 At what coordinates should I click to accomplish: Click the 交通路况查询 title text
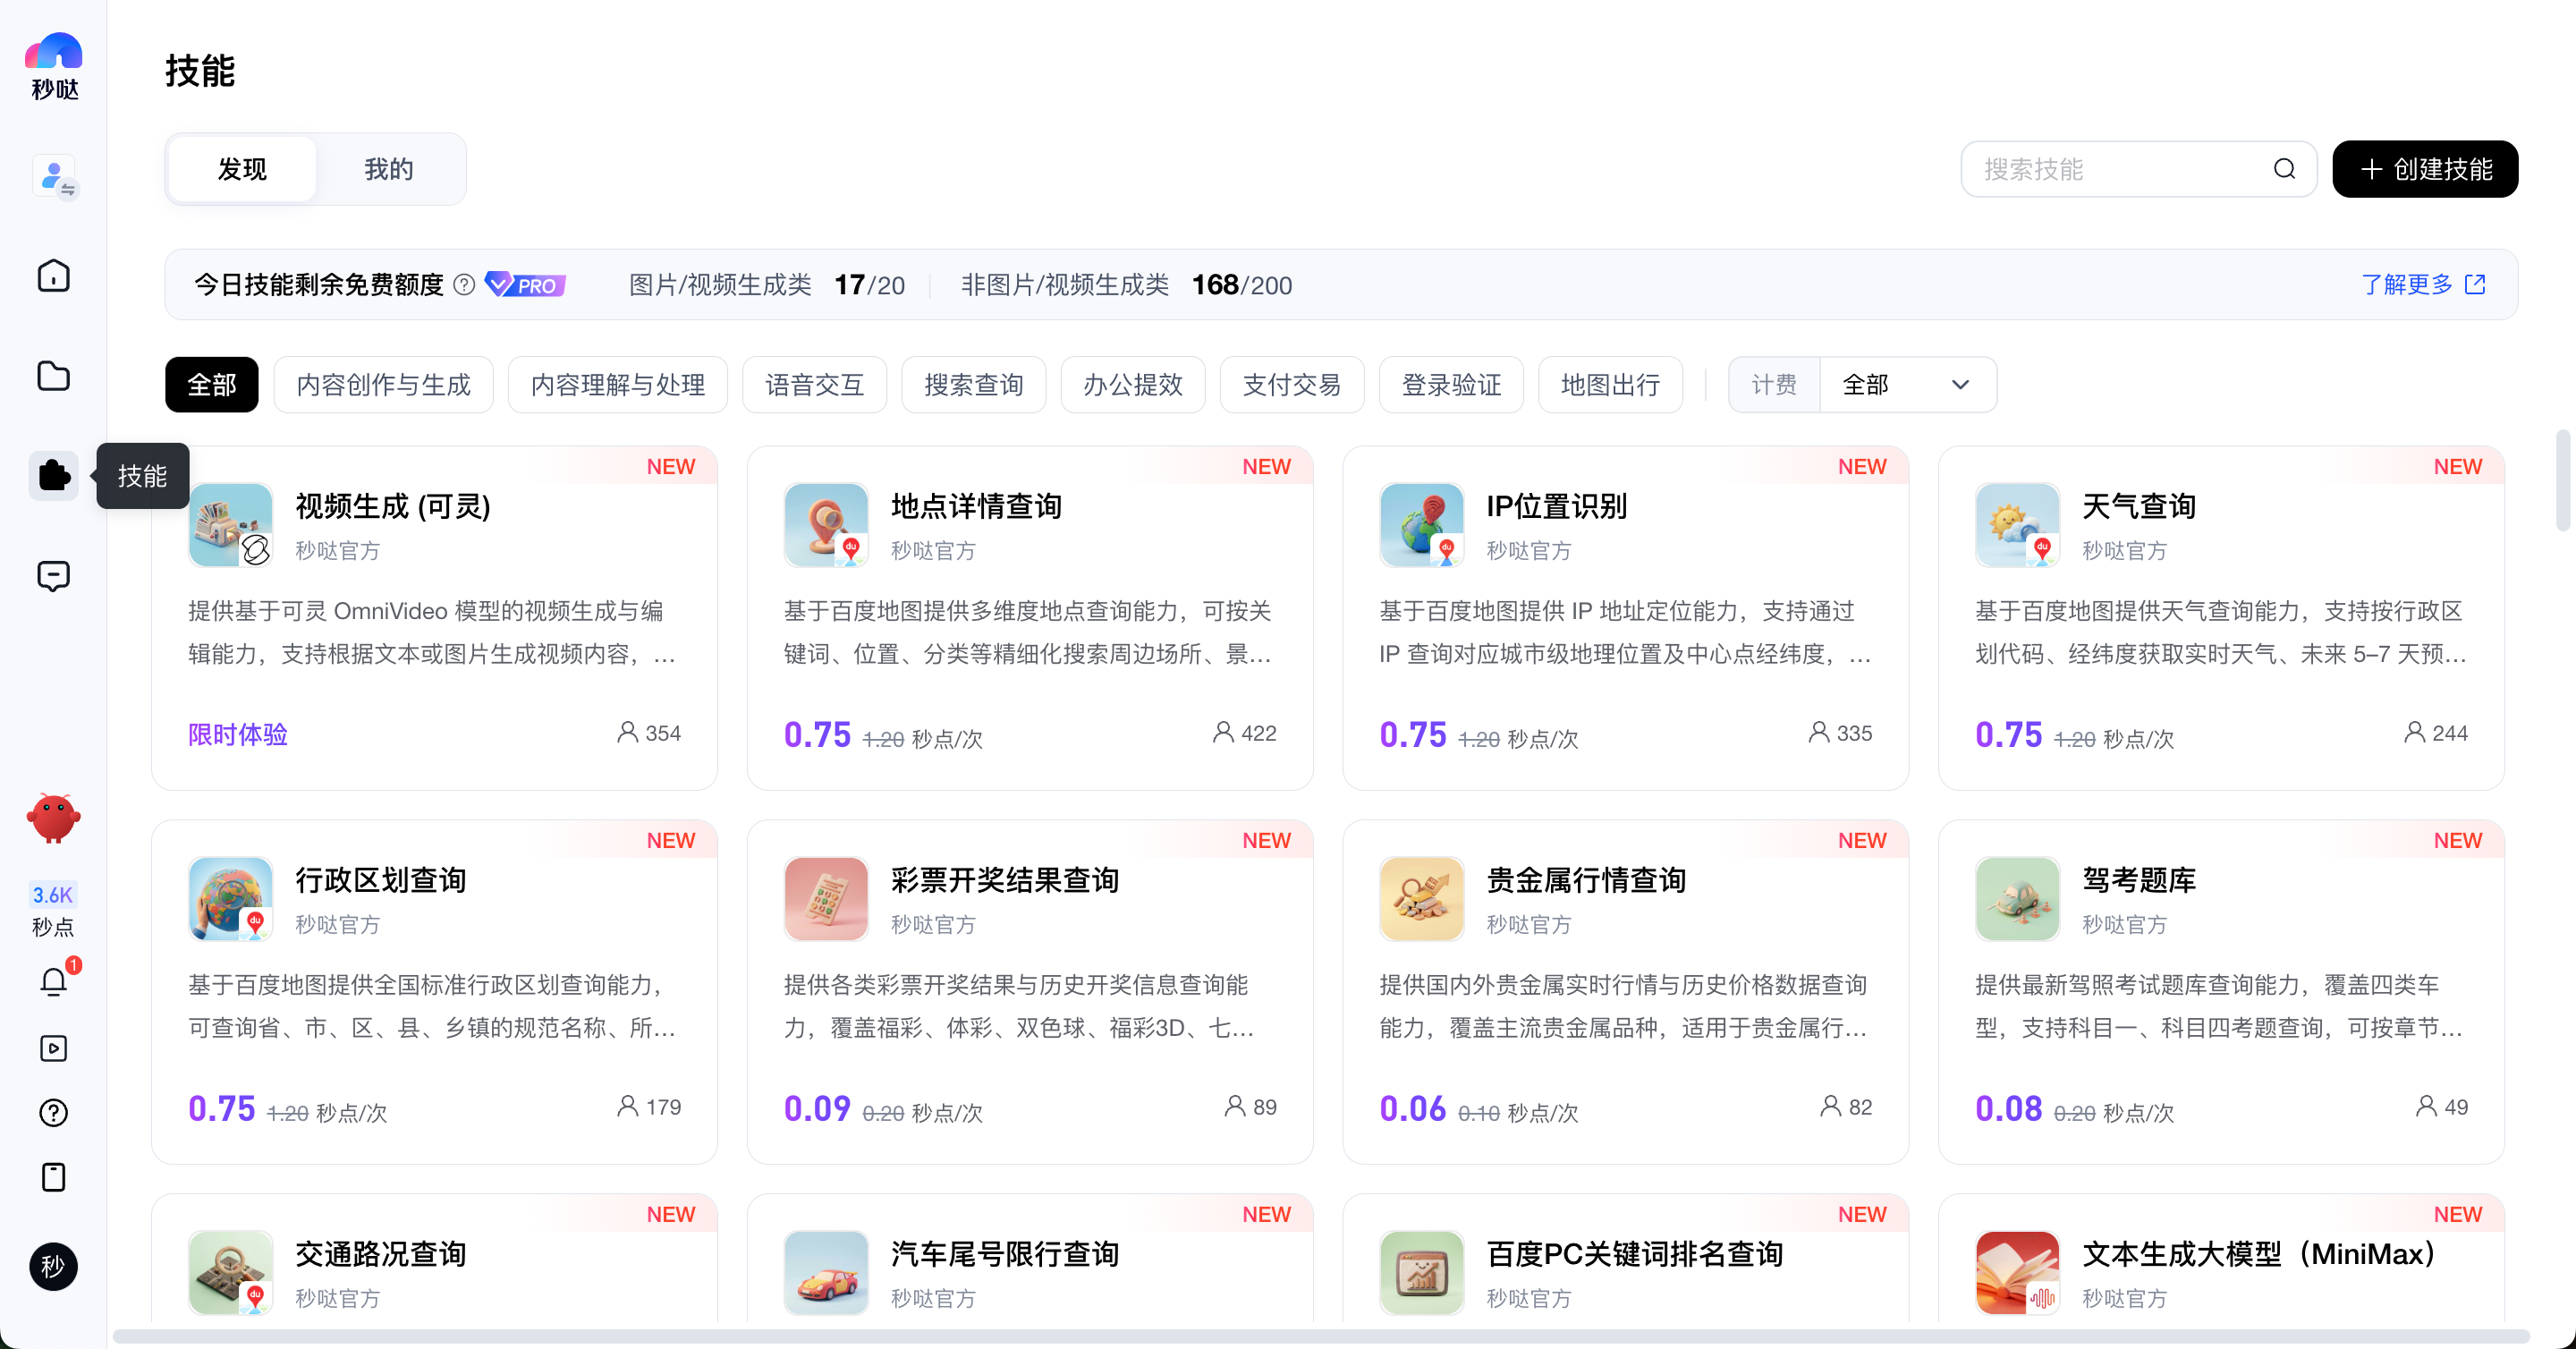tap(381, 1254)
